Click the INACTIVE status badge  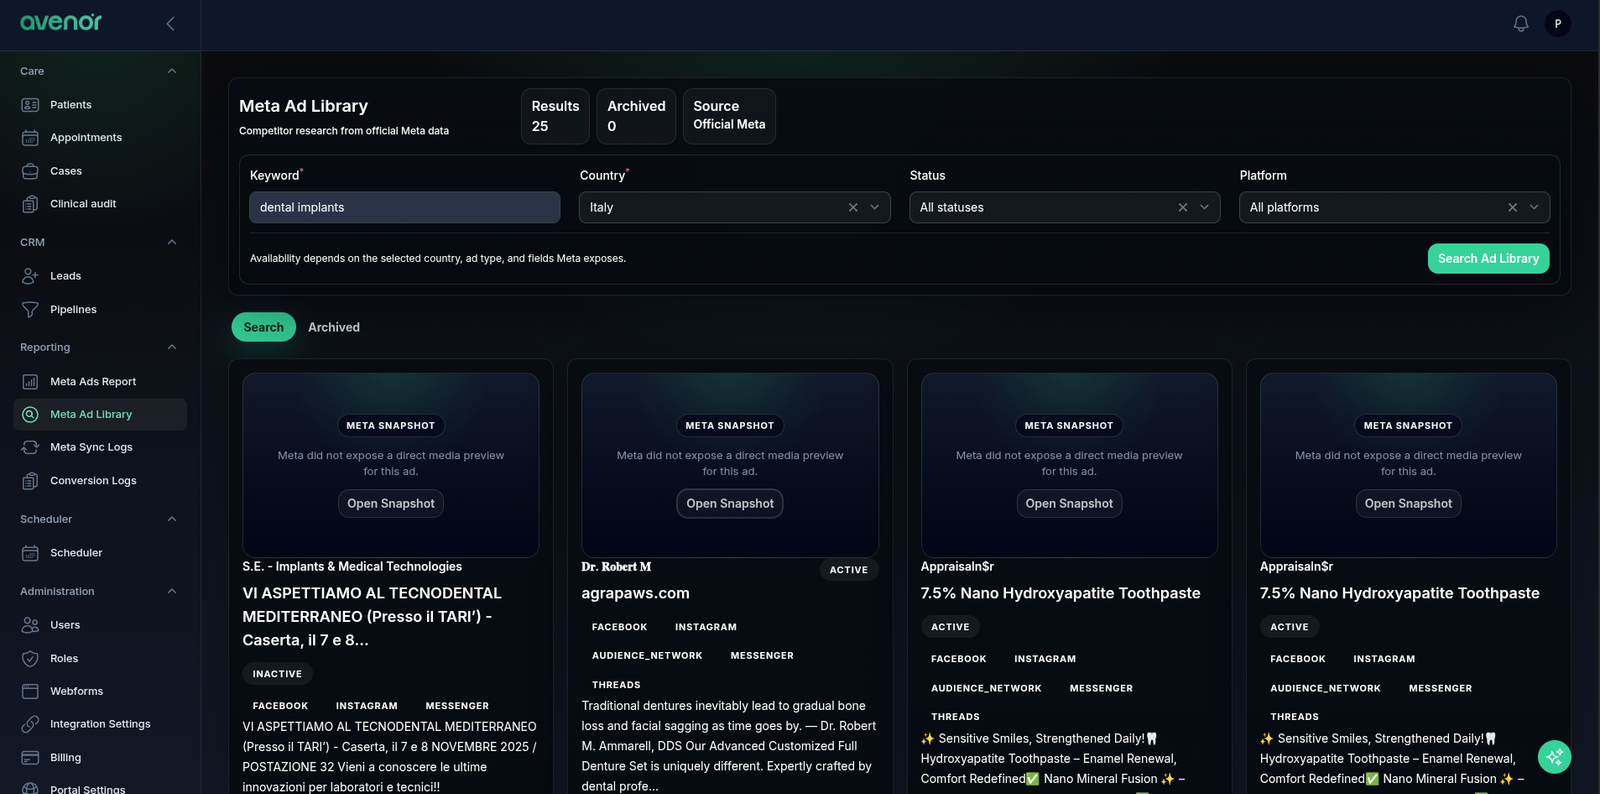click(277, 674)
